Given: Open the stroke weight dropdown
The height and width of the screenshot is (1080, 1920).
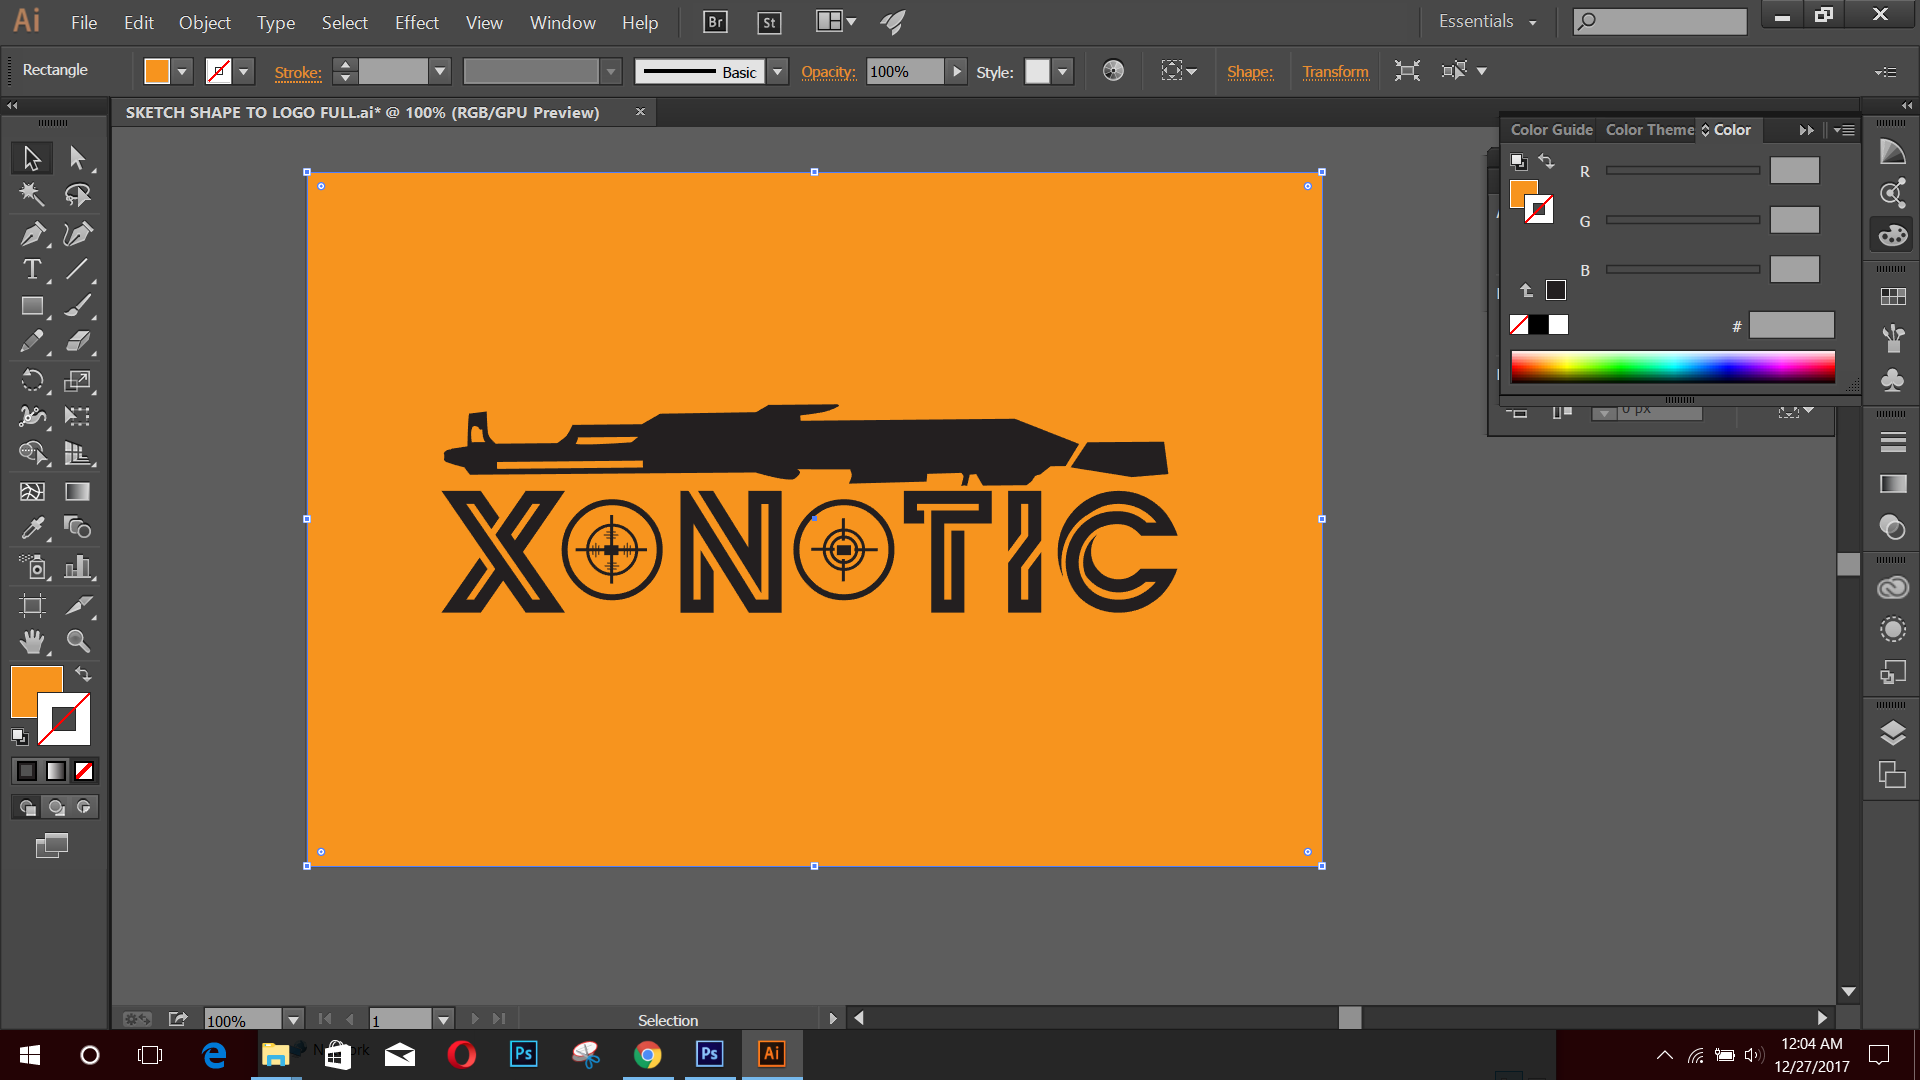Looking at the screenshot, I should coord(440,71).
